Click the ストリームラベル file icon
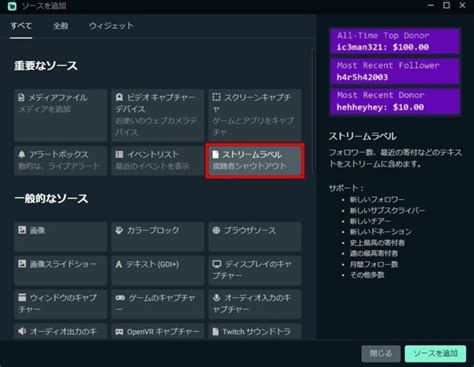Viewport: 474px width, 367px height. click(216, 154)
